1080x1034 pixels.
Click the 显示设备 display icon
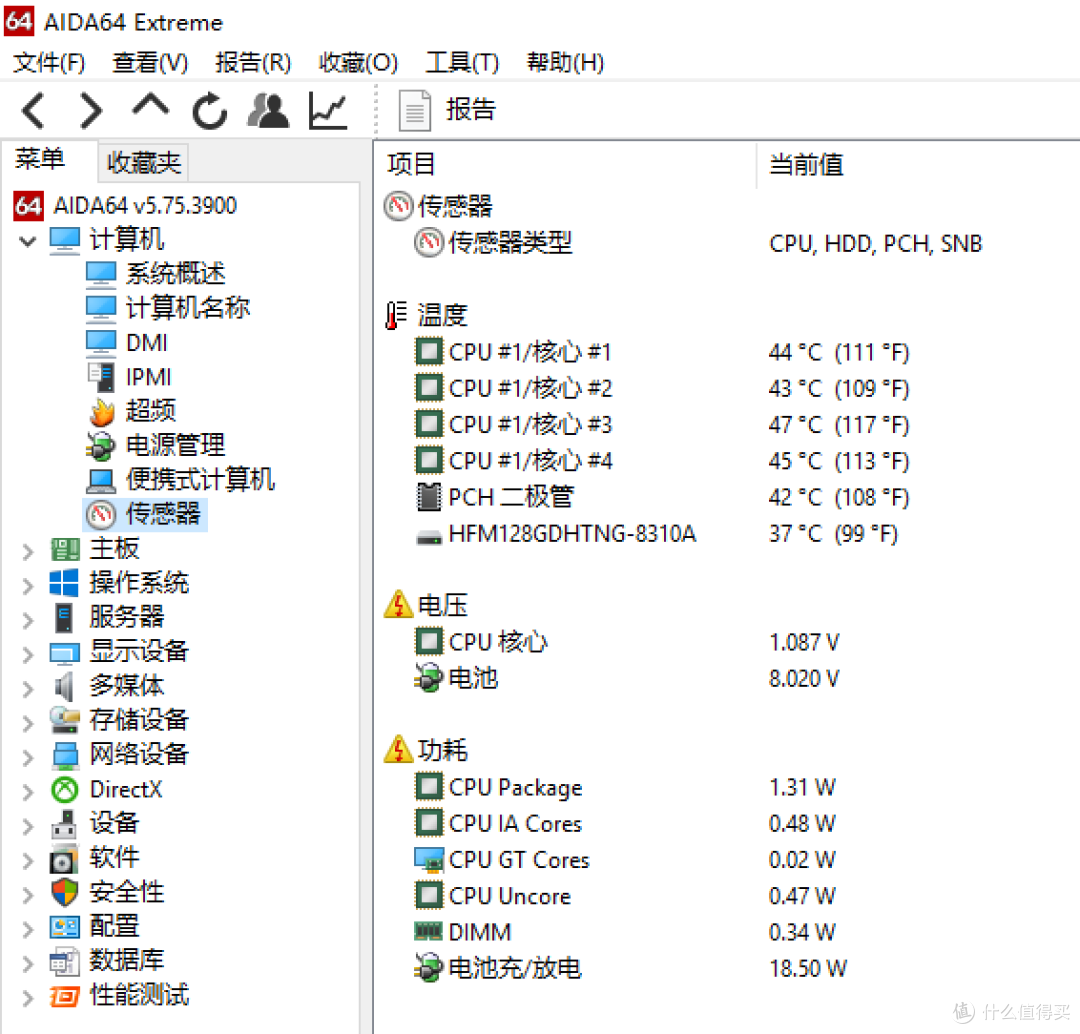[65, 652]
